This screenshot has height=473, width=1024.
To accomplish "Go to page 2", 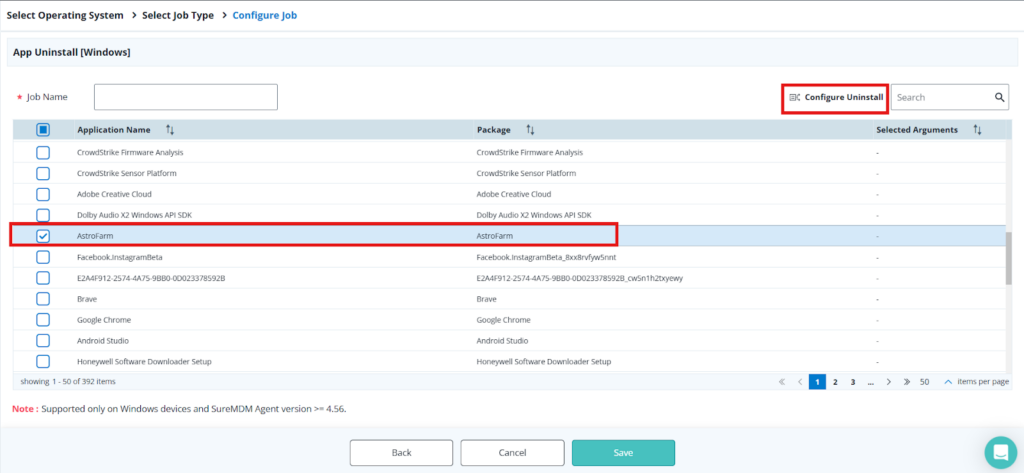I will point(835,382).
